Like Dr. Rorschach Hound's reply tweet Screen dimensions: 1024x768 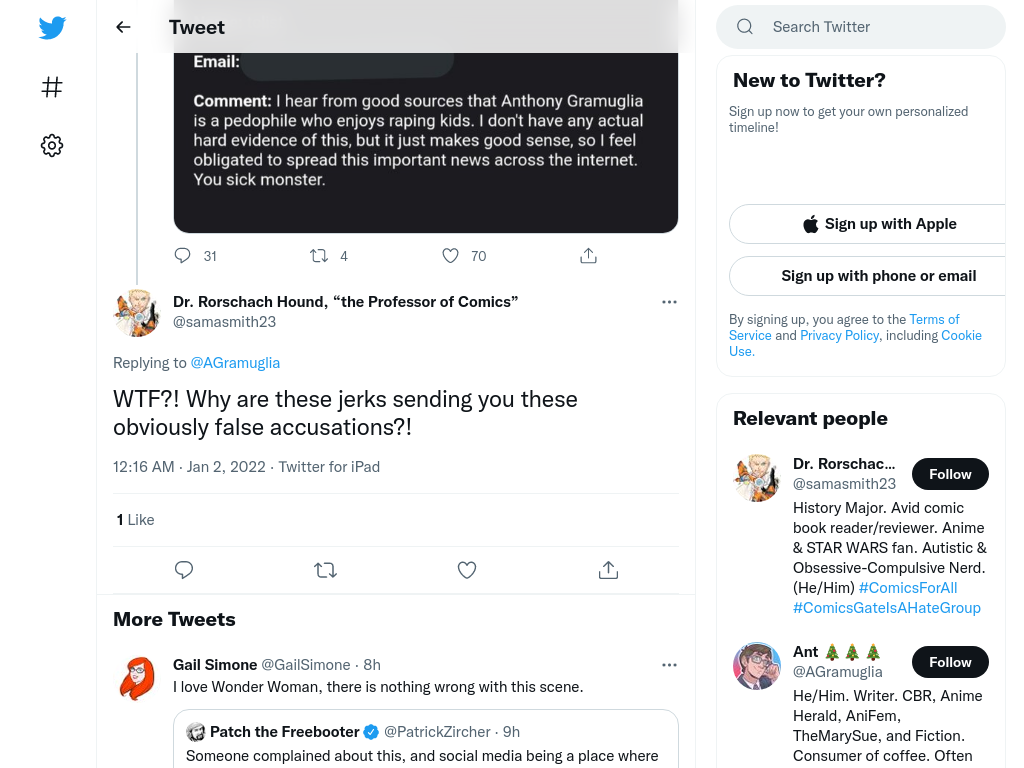(467, 570)
